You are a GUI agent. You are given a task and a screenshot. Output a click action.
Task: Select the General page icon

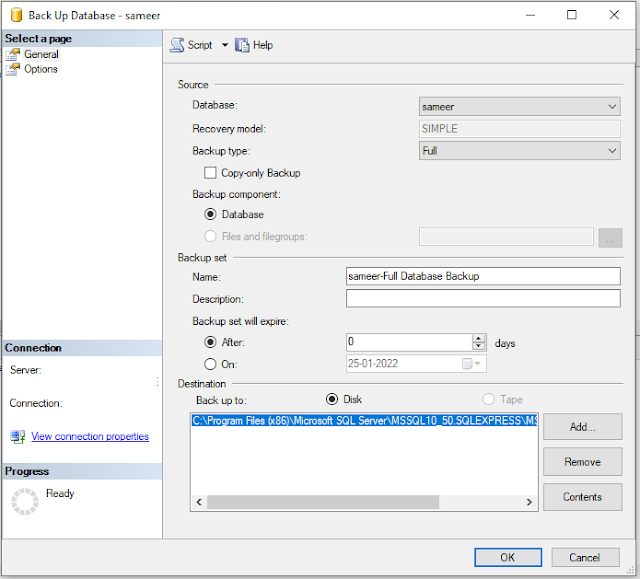13,54
